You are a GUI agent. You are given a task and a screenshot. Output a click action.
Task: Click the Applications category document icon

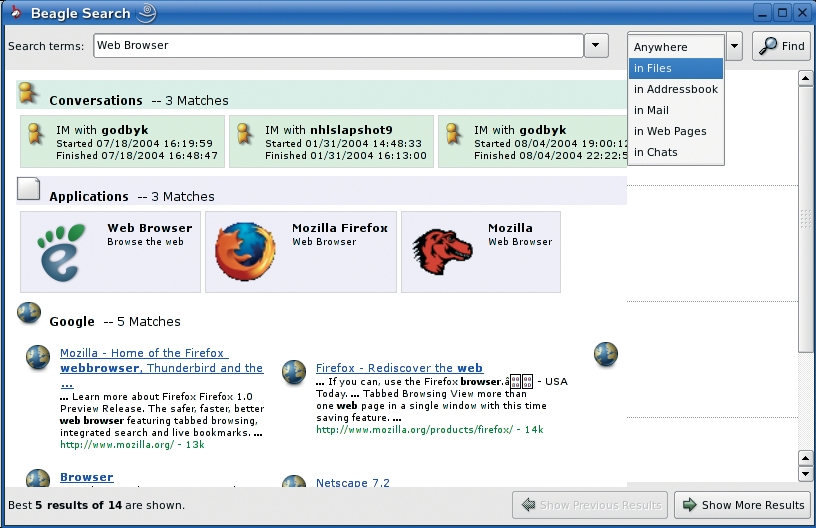click(29, 189)
